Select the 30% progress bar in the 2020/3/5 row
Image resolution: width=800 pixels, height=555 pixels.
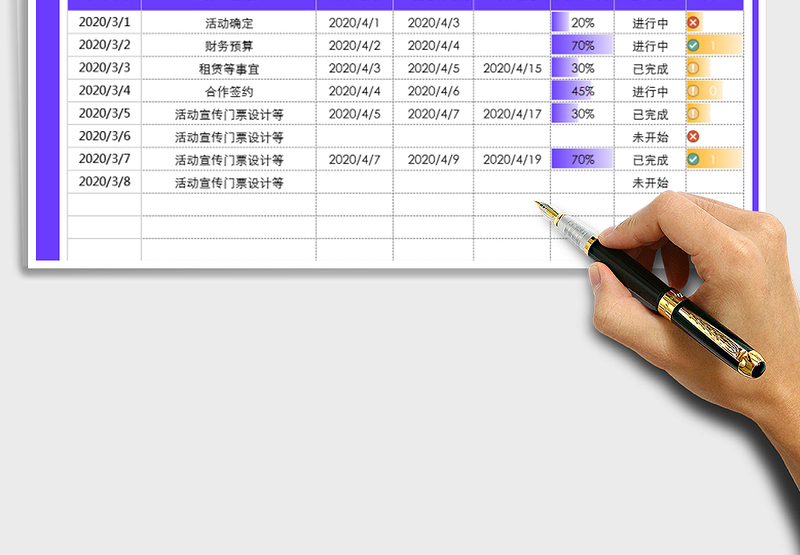click(x=582, y=113)
